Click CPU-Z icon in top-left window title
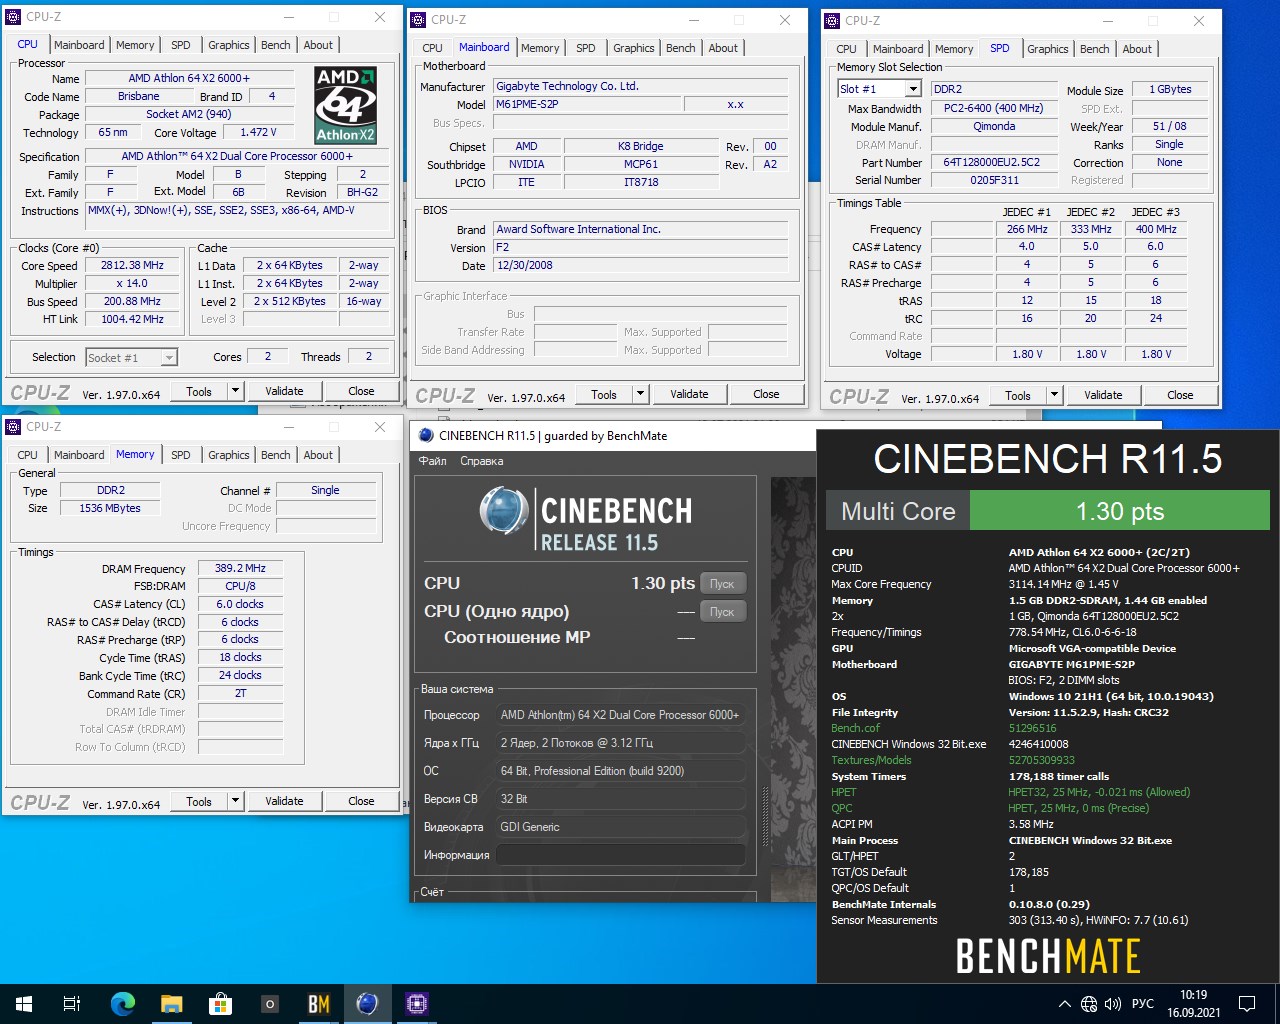1280x1024 pixels. pos(14,17)
